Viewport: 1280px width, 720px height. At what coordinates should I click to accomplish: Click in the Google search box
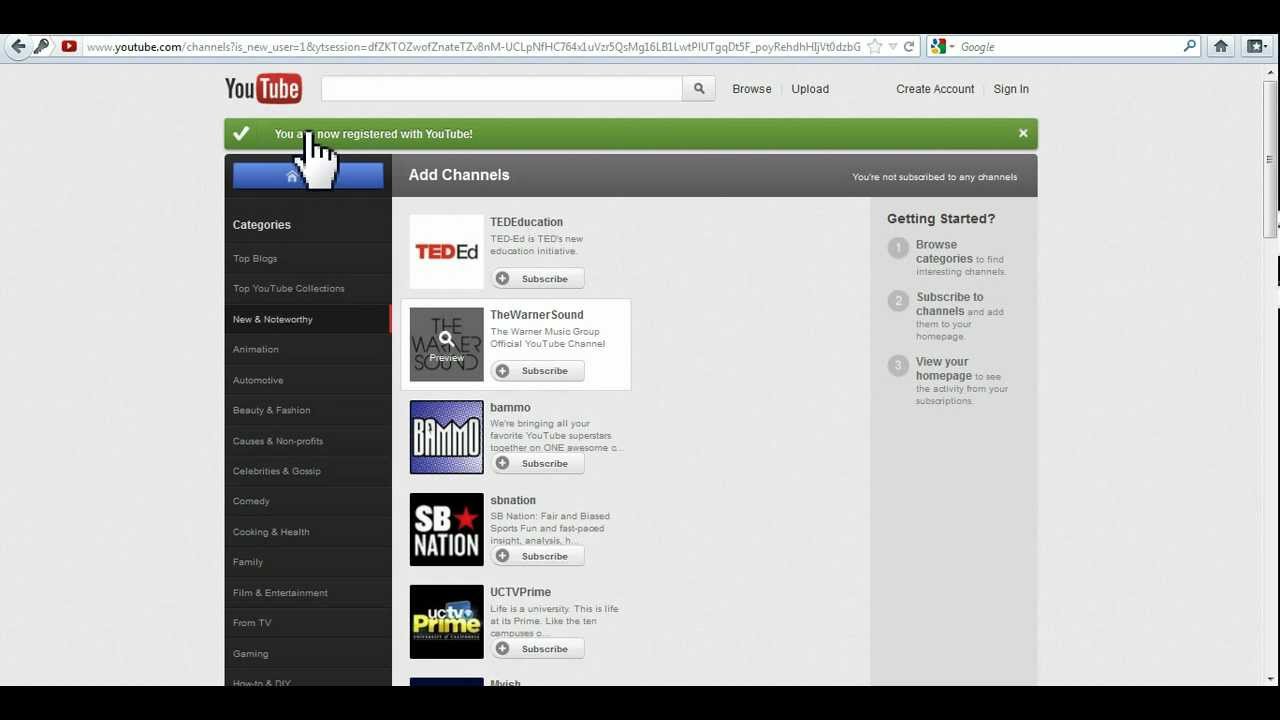(x=1069, y=47)
